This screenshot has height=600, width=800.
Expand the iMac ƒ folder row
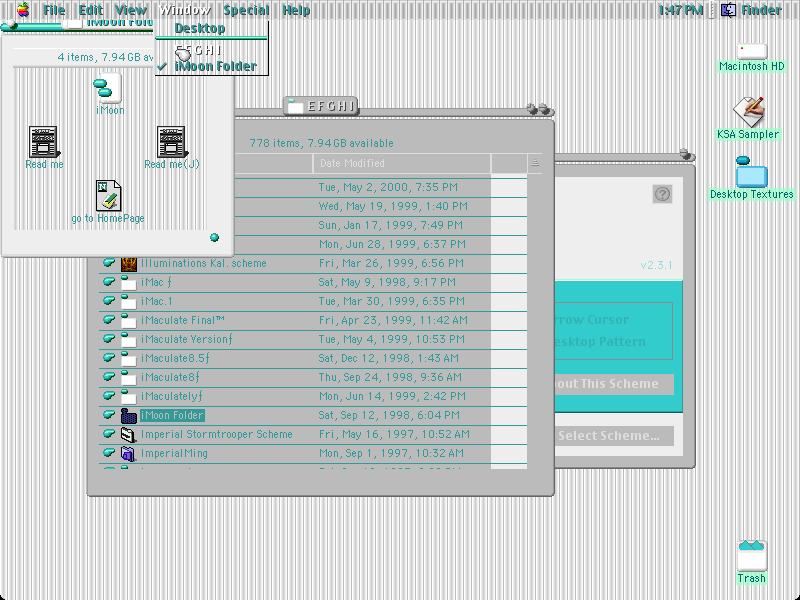[109, 282]
